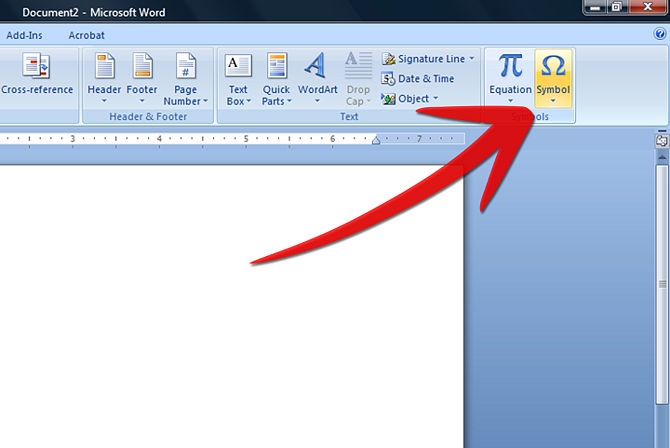Click in the blank document page
Image resolution: width=670 pixels, height=448 pixels.
231,306
